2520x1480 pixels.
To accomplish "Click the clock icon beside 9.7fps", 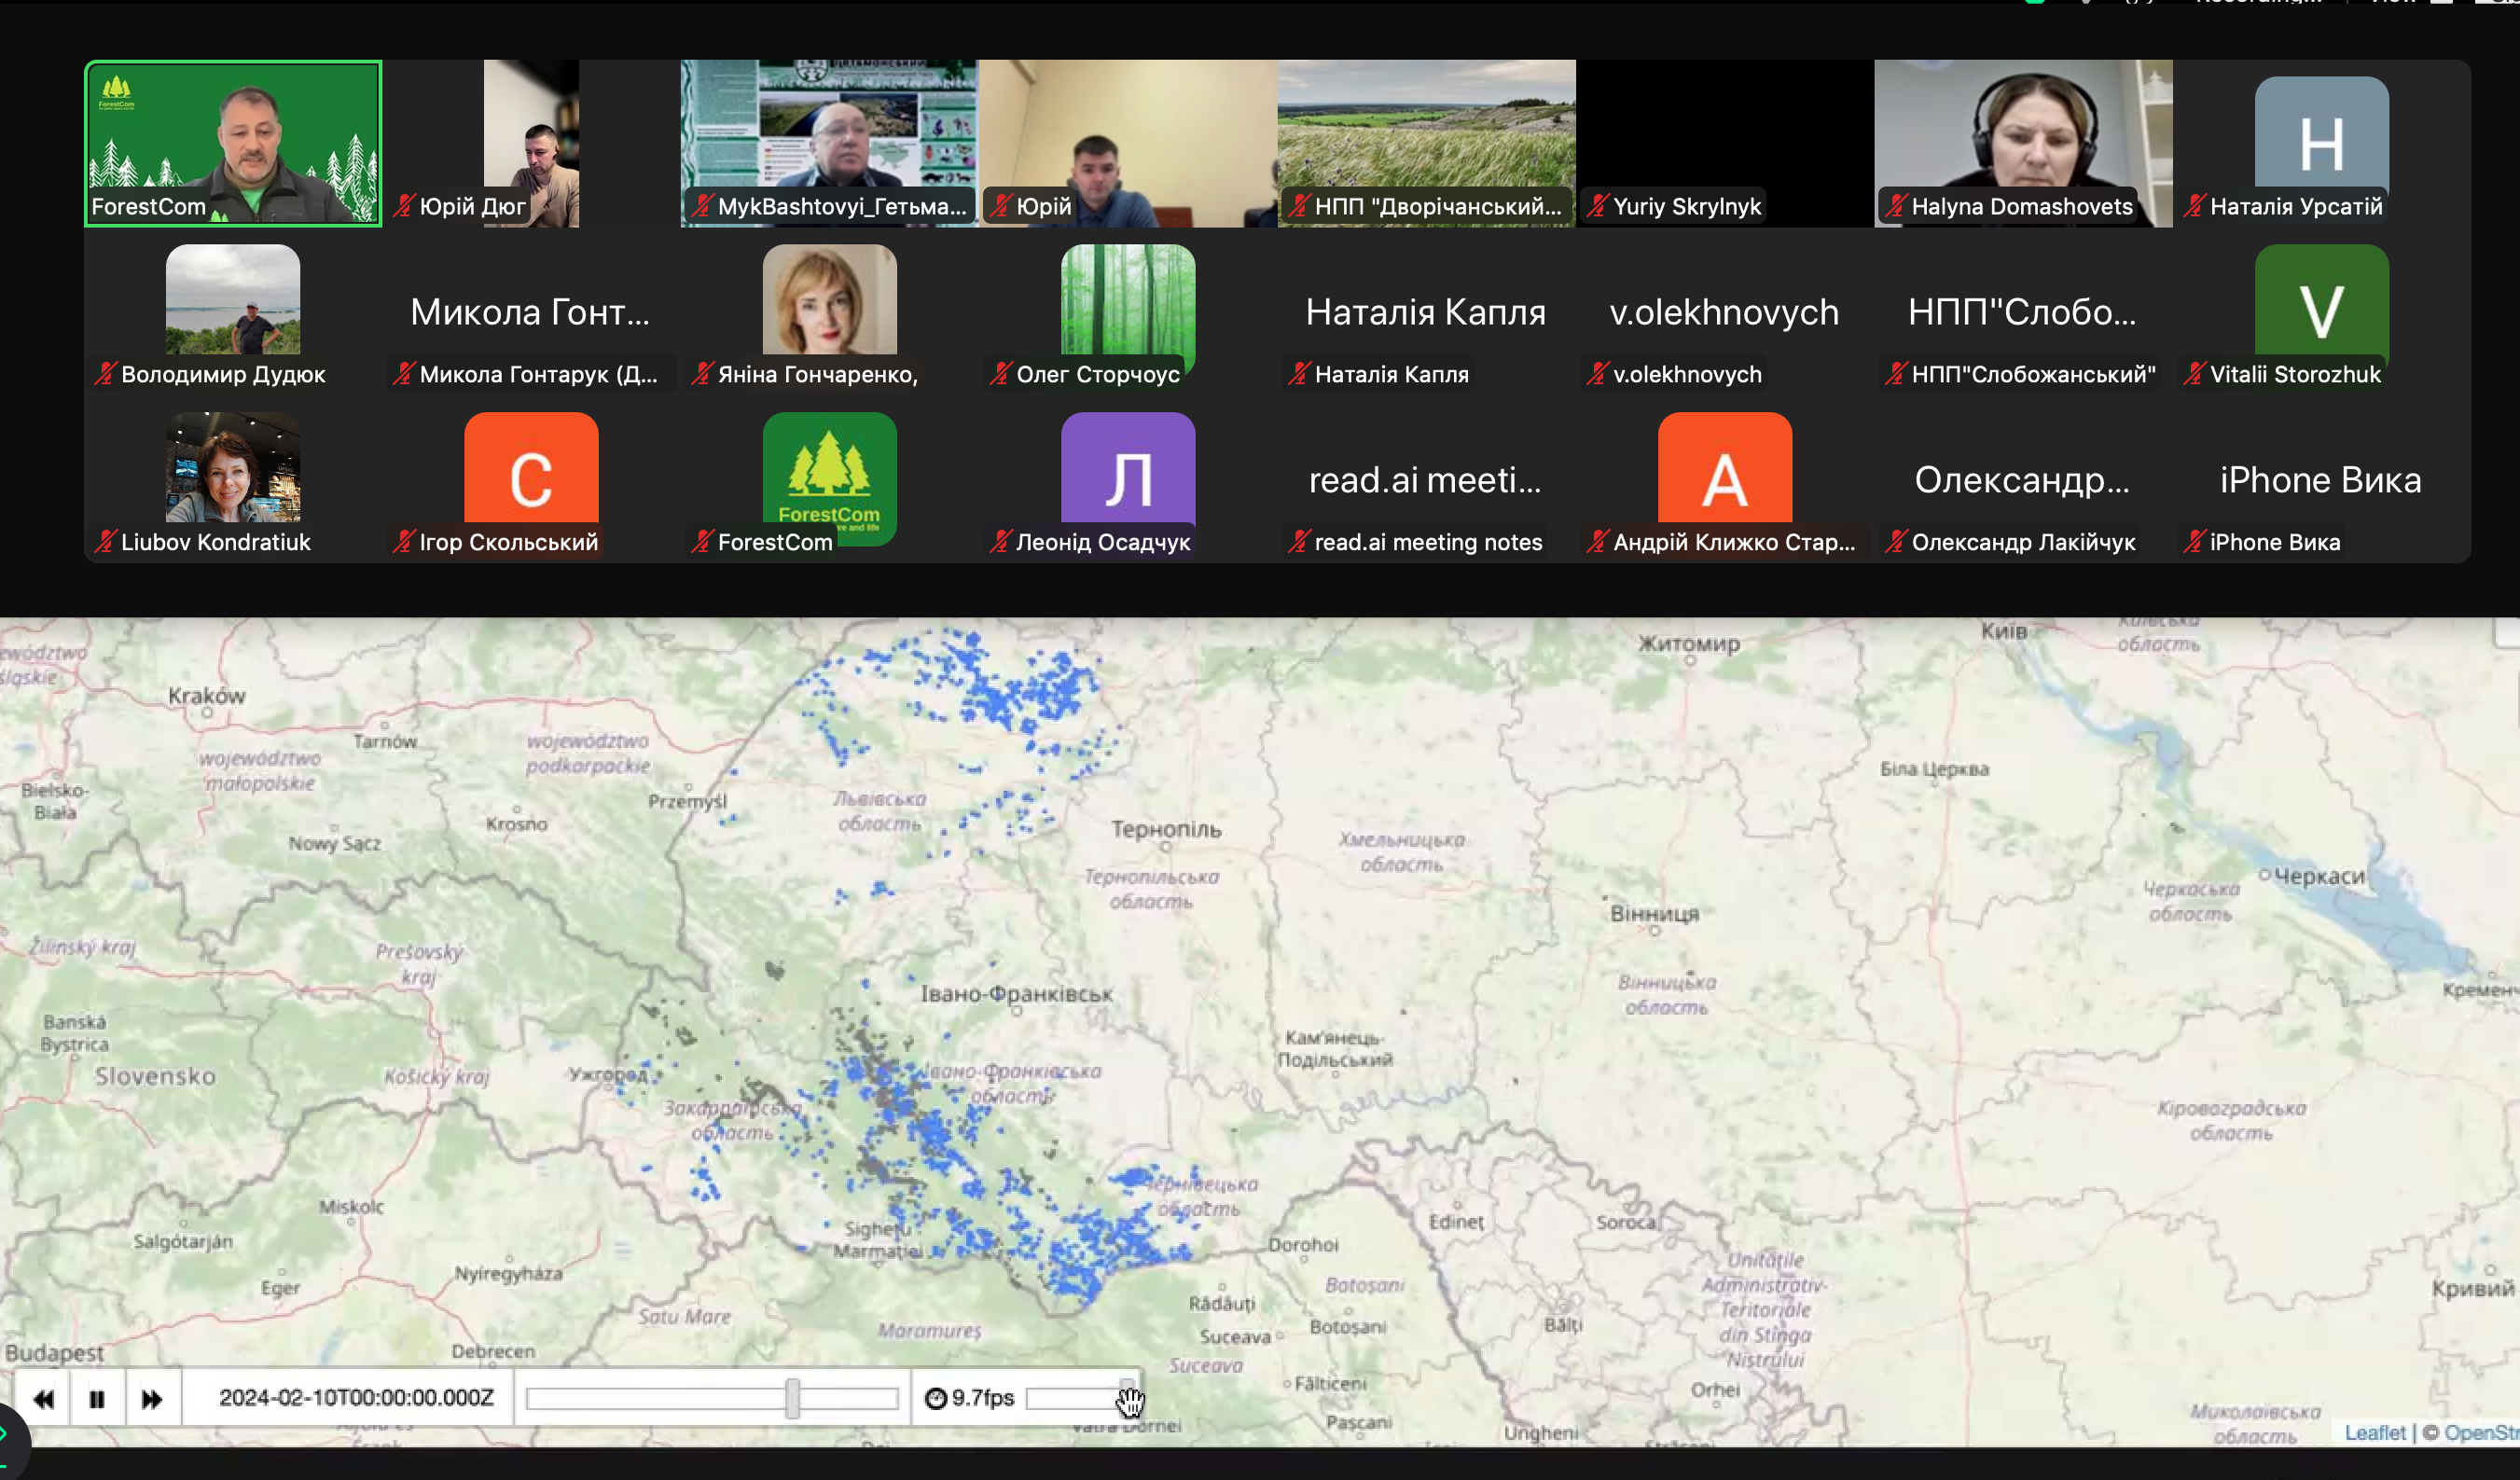I will click(x=935, y=1398).
